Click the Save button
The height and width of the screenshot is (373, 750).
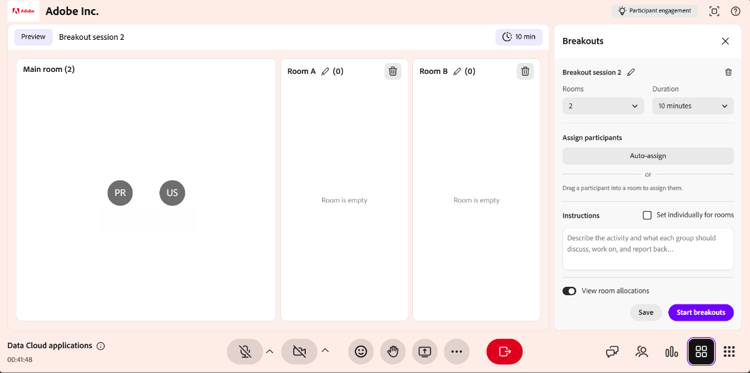point(646,313)
